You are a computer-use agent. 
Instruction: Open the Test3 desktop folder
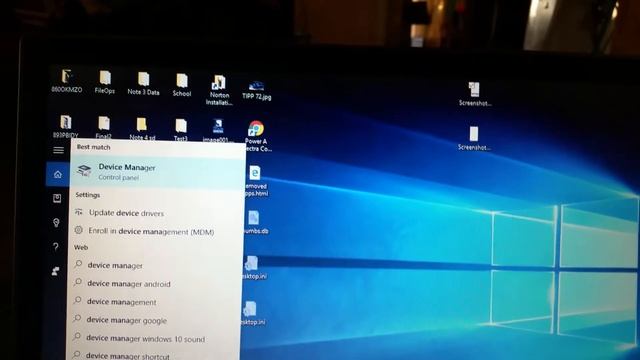coord(181,130)
